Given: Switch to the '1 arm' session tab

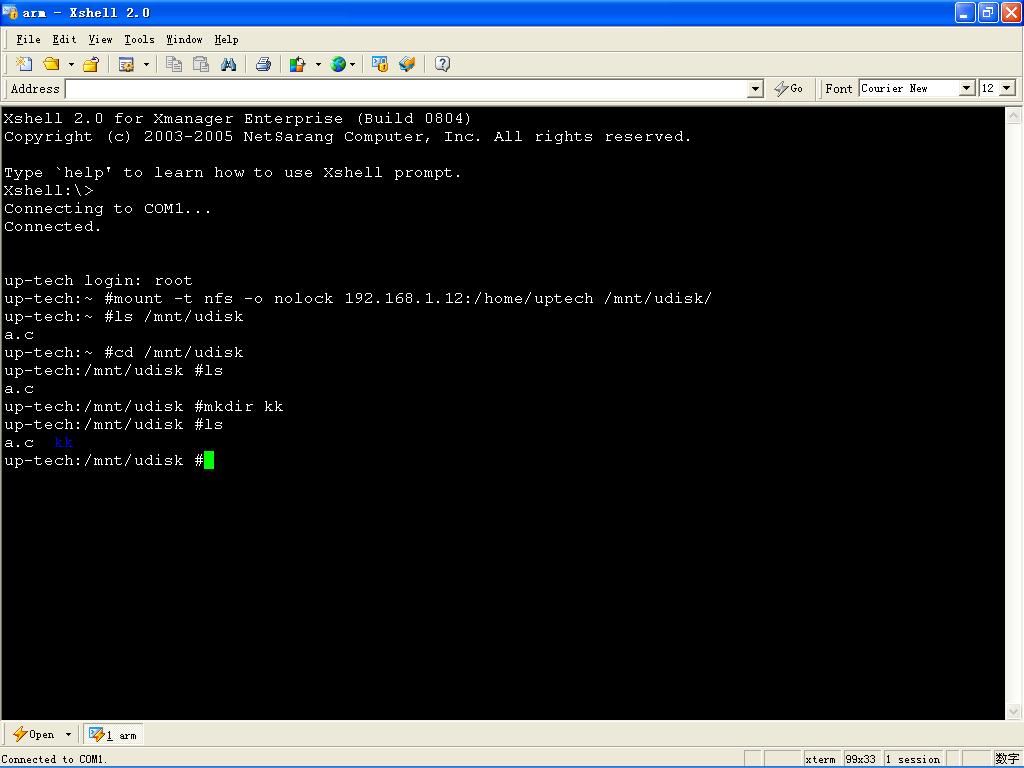Looking at the screenshot, I should click(113, 735).
